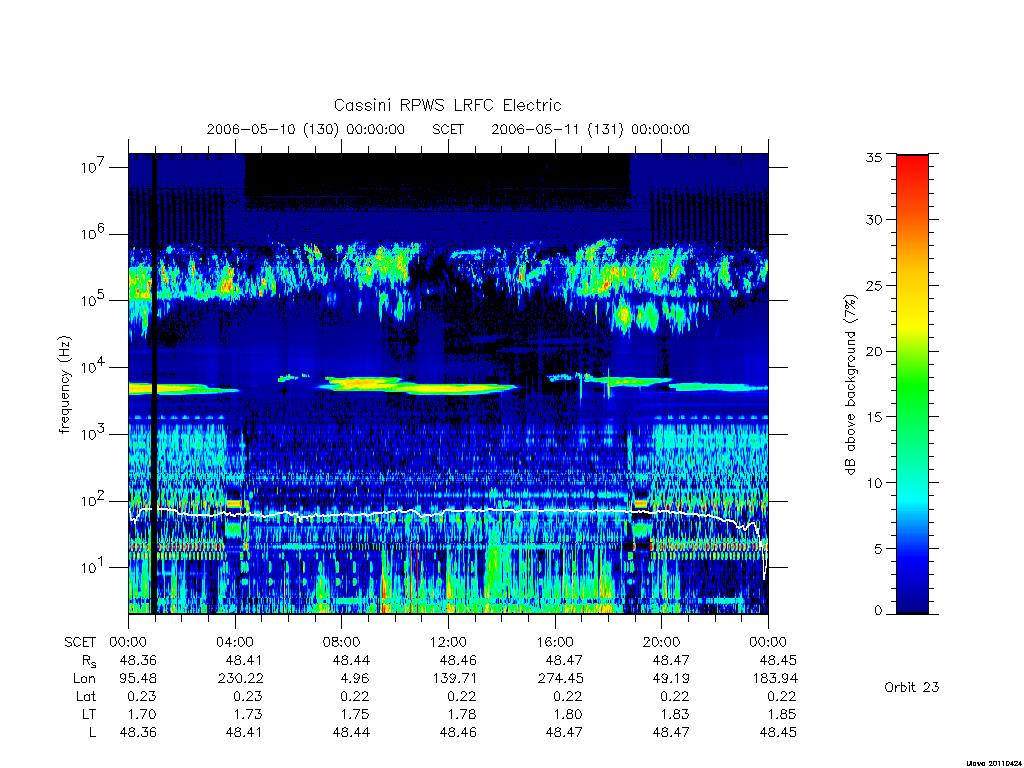This screenshot has height=768, width=1024.
Task: Click the Rs row value '48.44'
Action: tap(351, 660)
